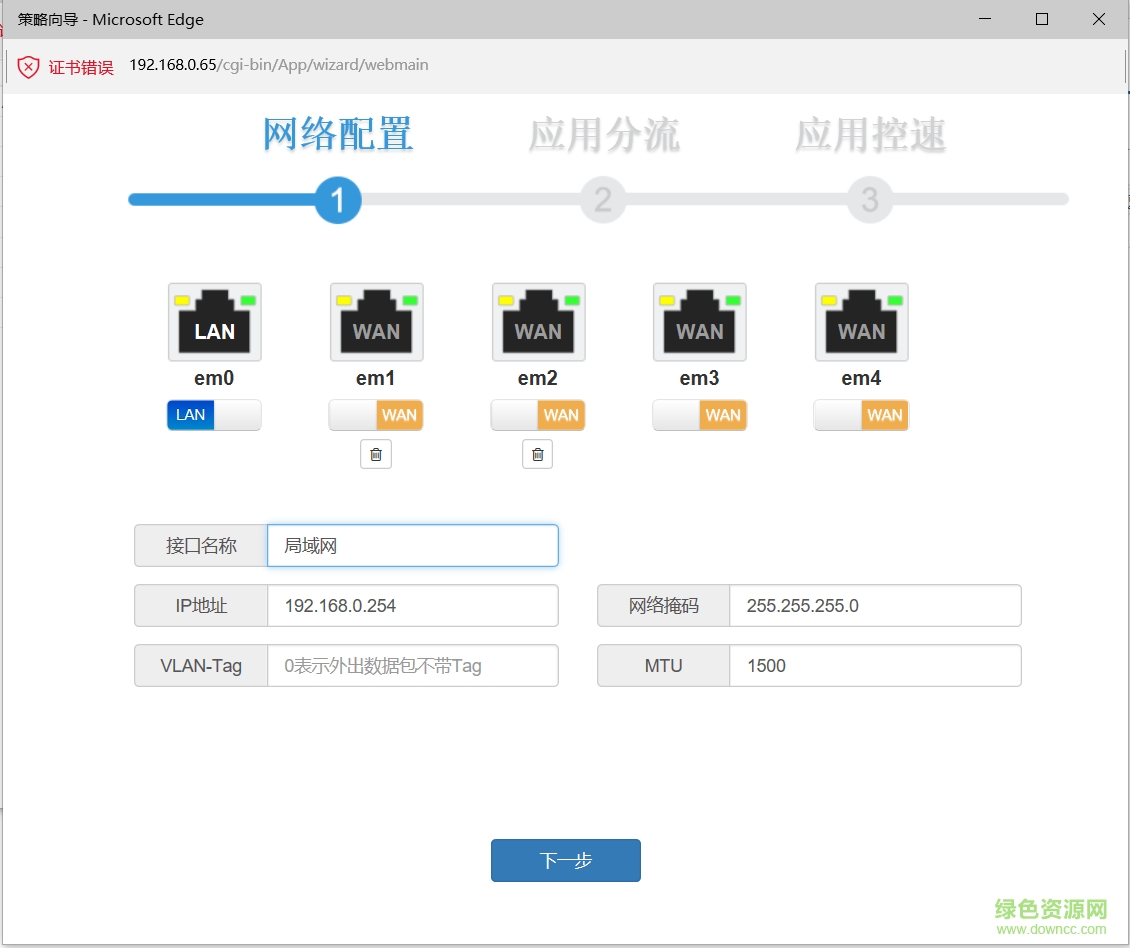Click step 3 circle indicator
The height and width of the screenshot is (948, 1130).
click(870, 200)
